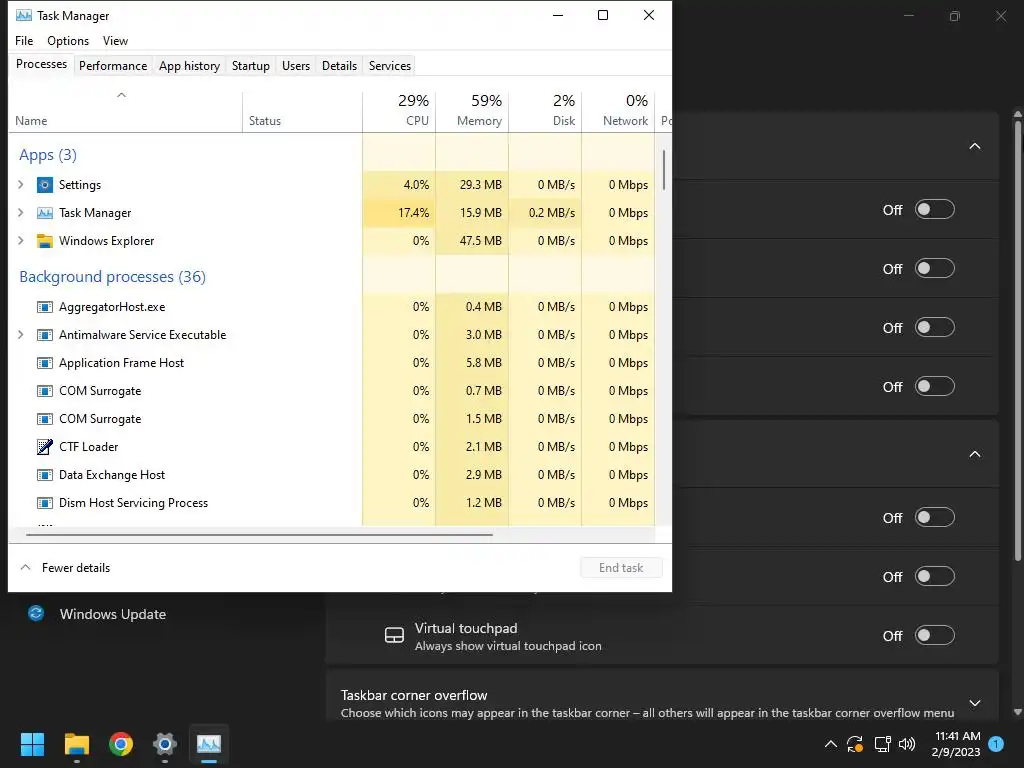Click the Virtual touchpad icon in Settings
Screen dimensions: 1024x768
click(394, 635)
